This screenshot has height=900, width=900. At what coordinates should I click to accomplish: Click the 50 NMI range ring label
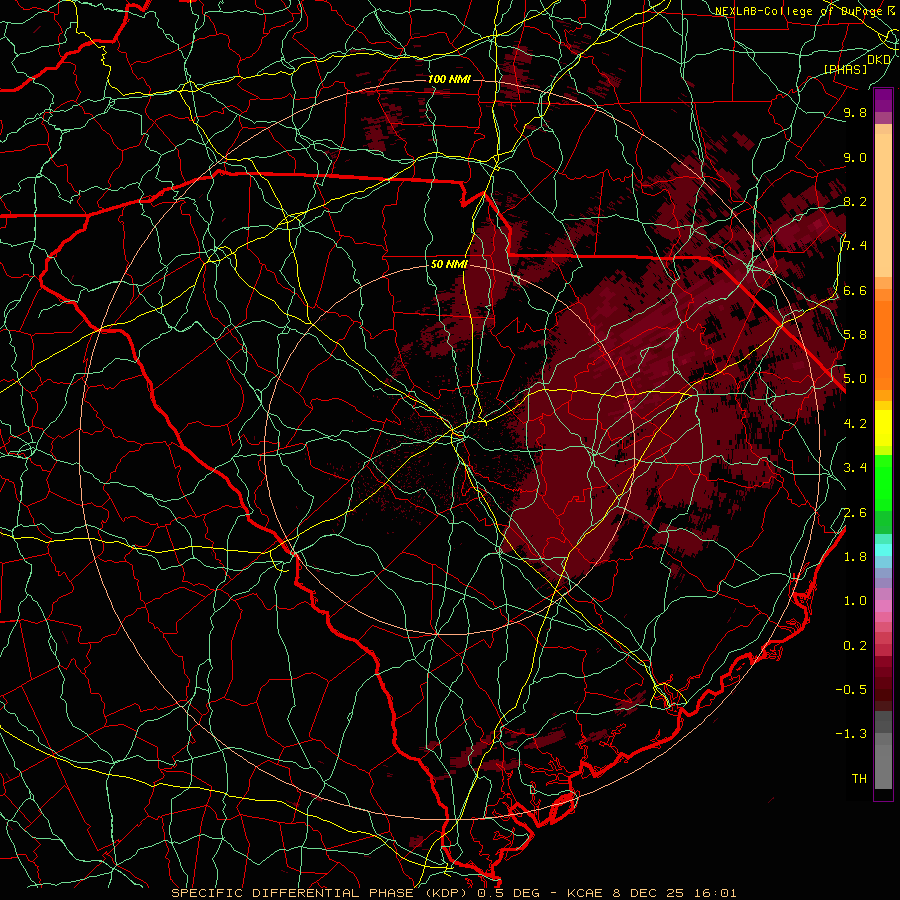449,264
